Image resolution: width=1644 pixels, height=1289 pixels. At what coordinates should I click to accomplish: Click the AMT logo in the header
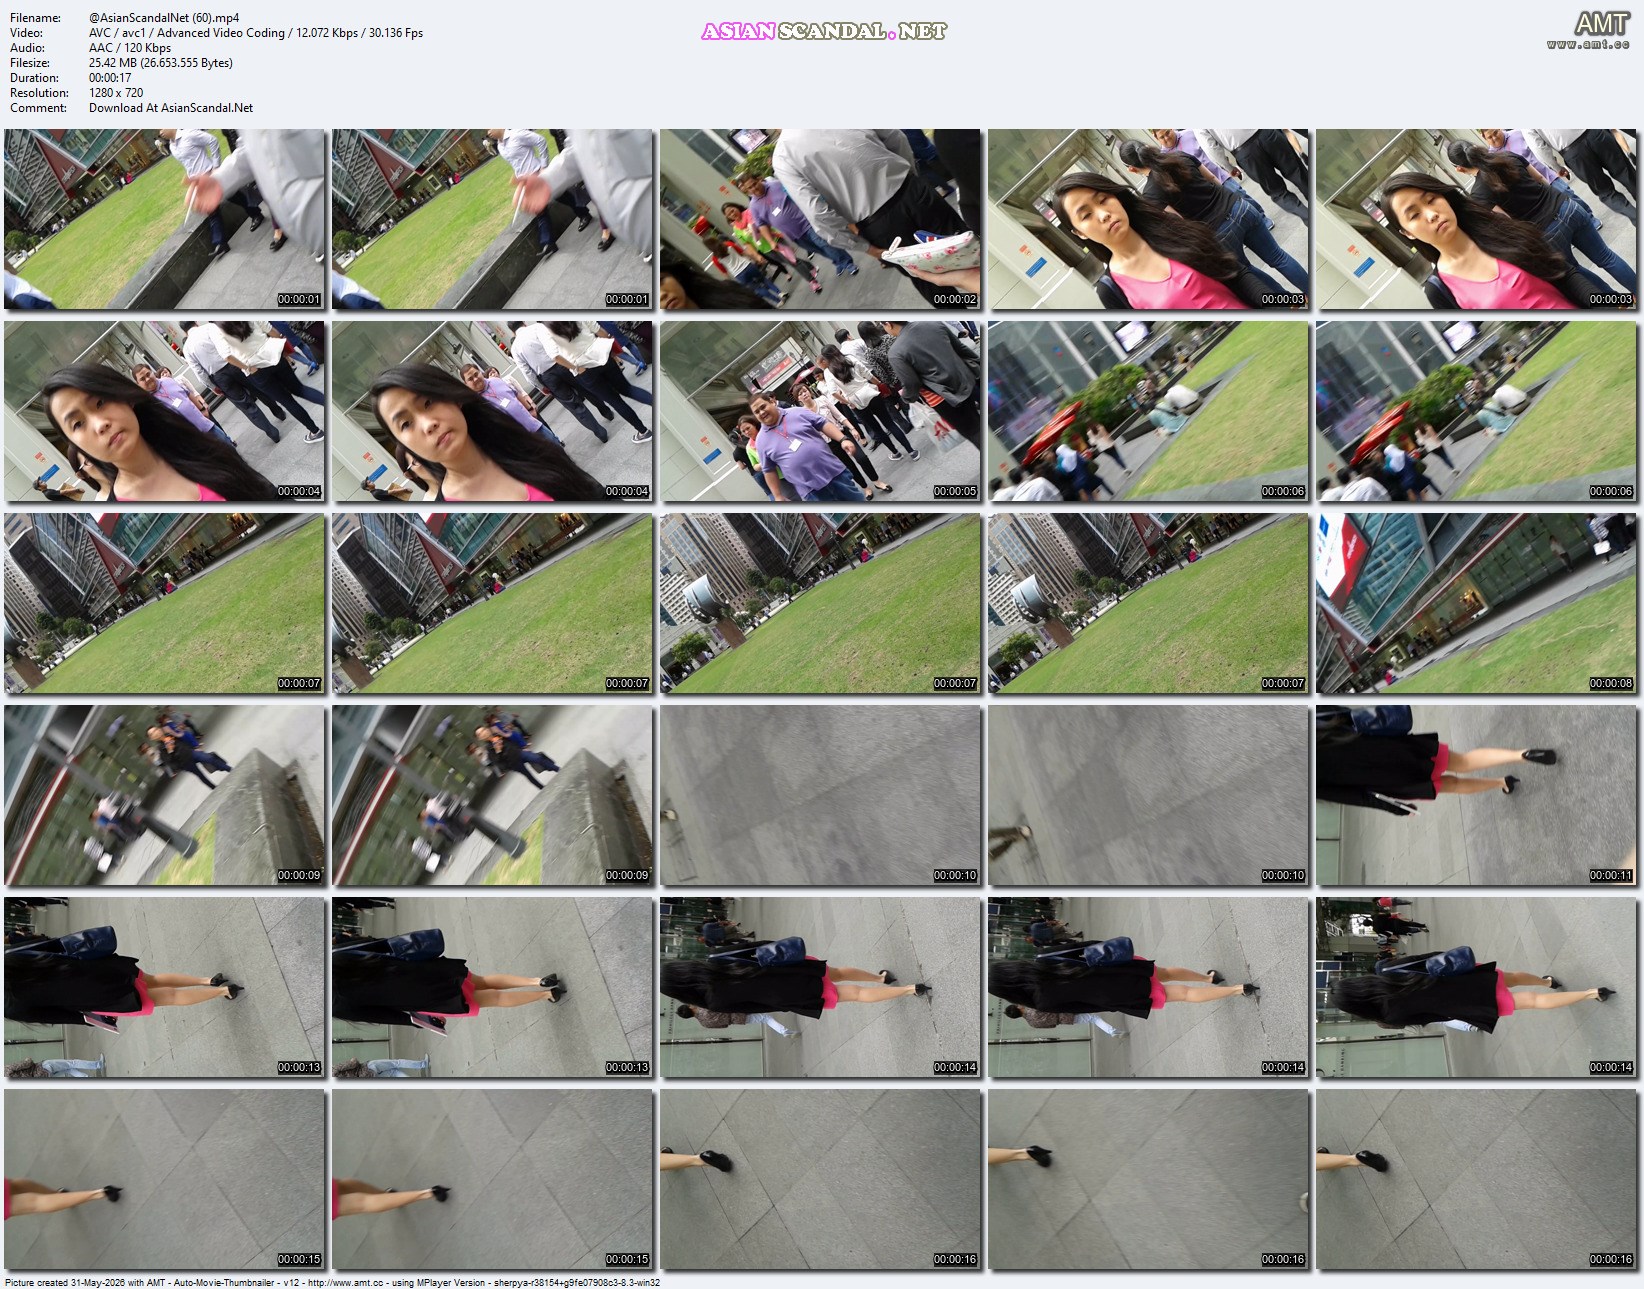[x=1588, y=29]
